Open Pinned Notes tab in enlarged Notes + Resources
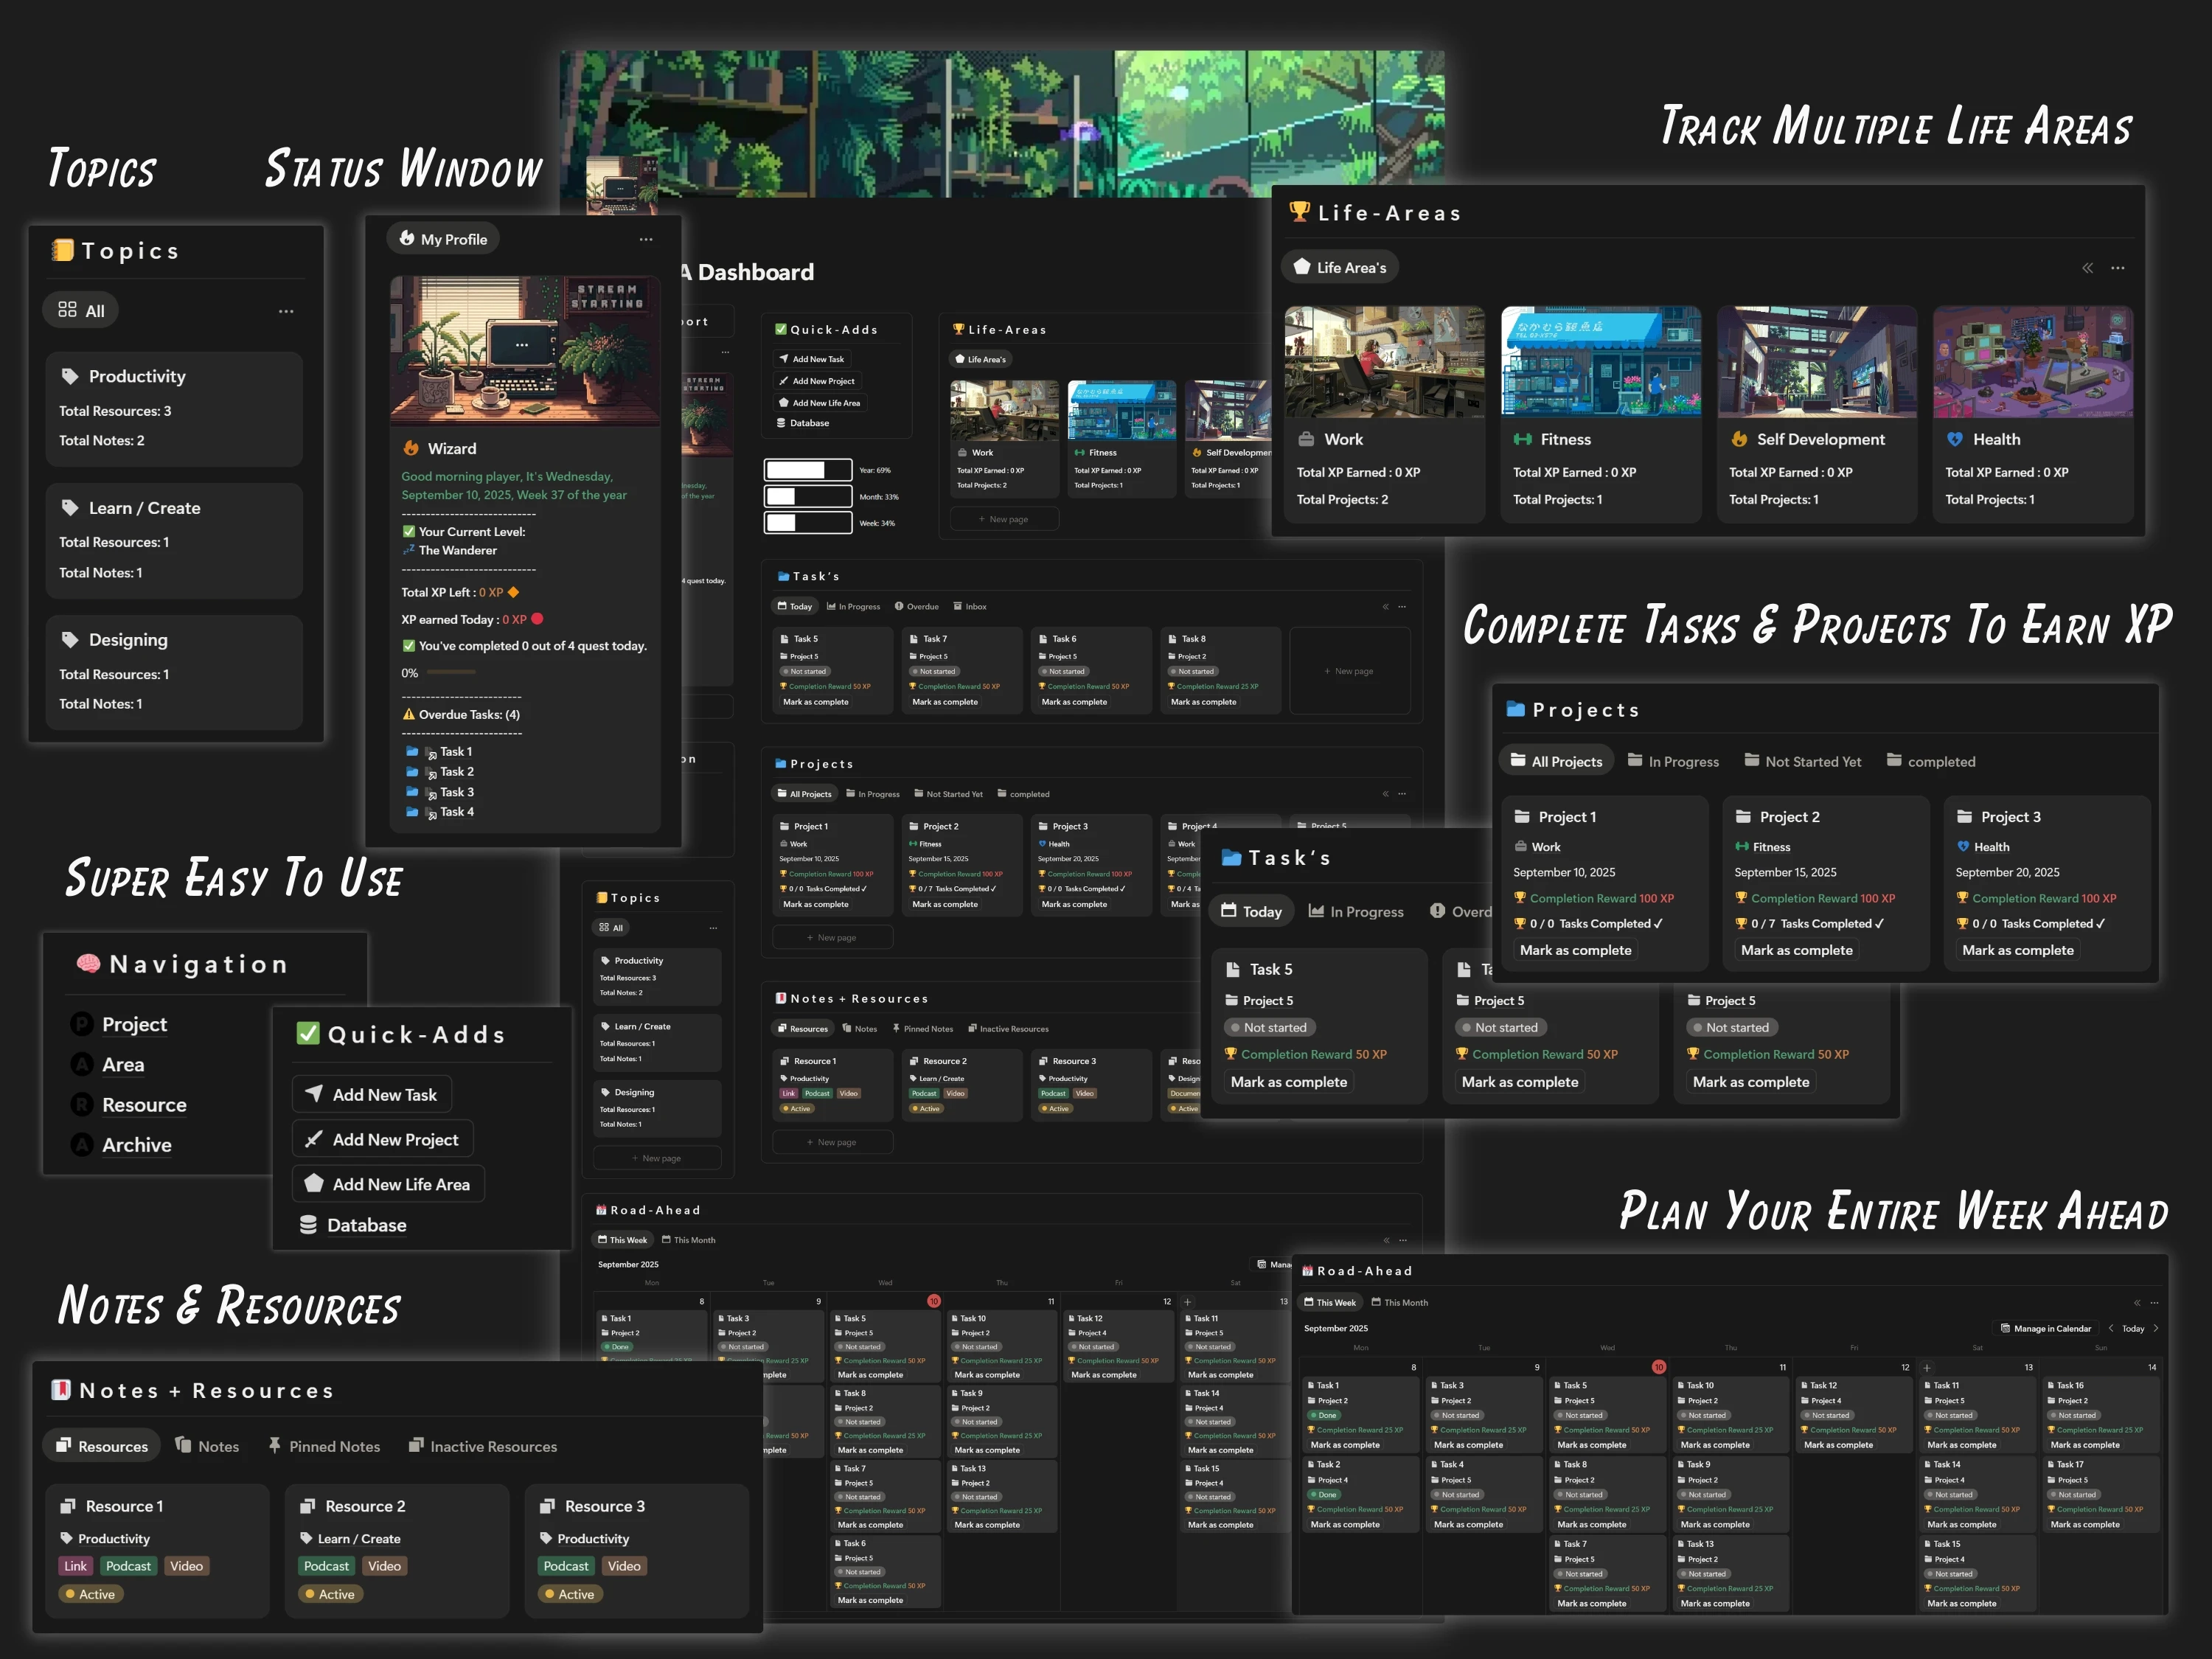 point(324,1446)
